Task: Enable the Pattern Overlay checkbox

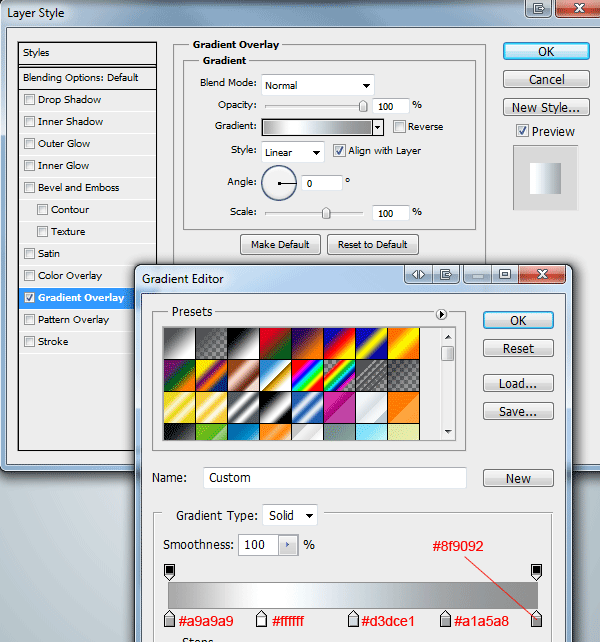Action: [29, 319]
